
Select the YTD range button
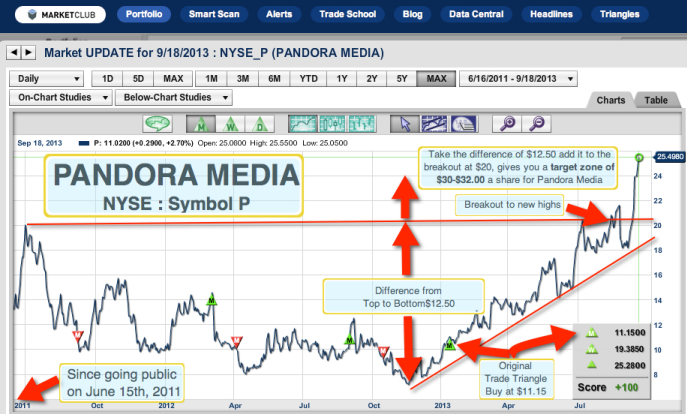[308, 79]
